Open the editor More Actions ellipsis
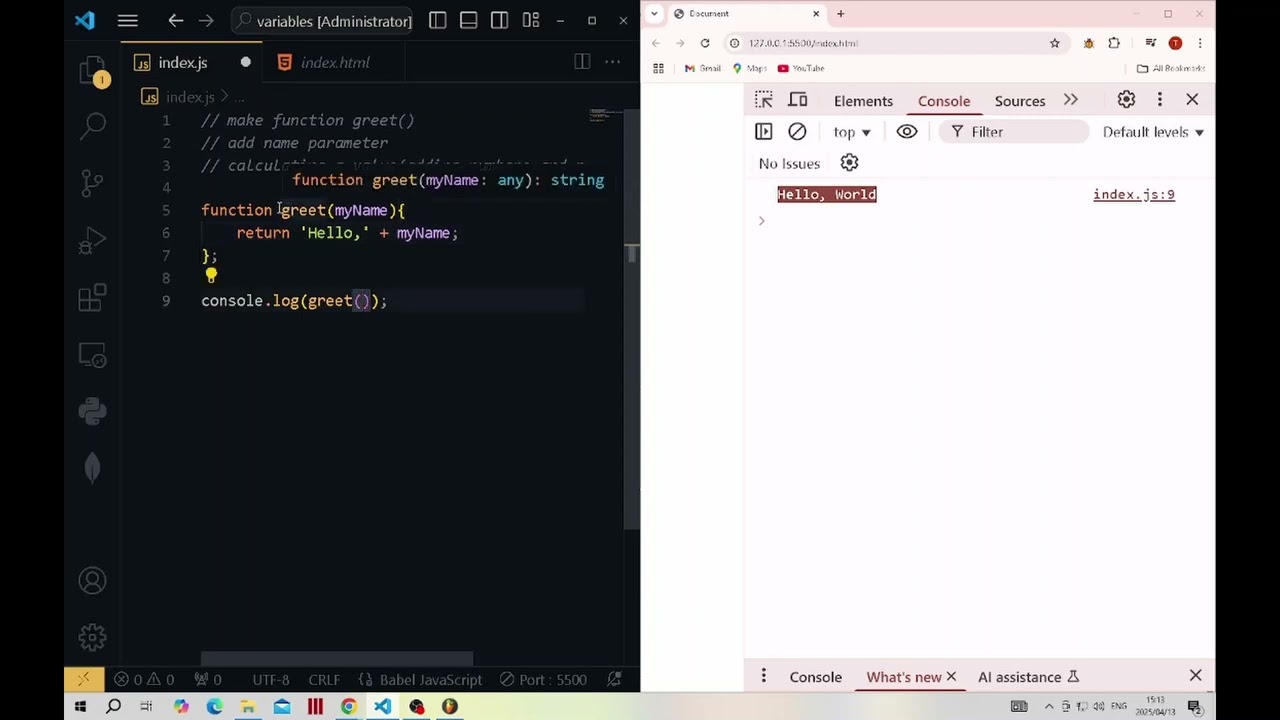Viewport: 1280px width, 720px height. [x=612, y=62]
